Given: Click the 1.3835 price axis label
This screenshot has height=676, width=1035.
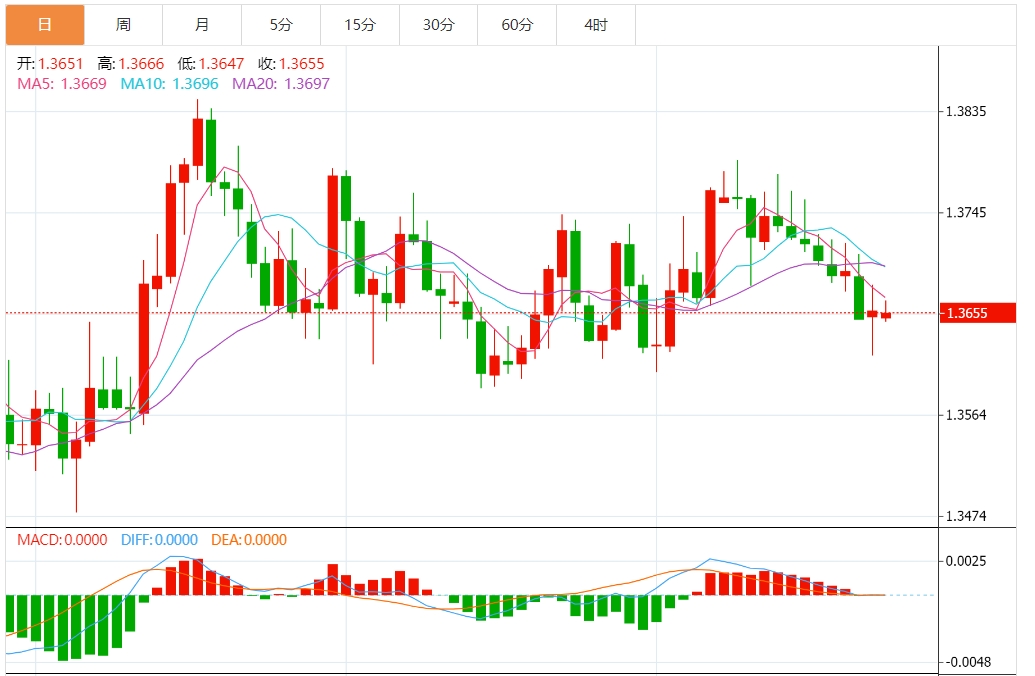Looking at the screenshot, I should tap(966, 112).
